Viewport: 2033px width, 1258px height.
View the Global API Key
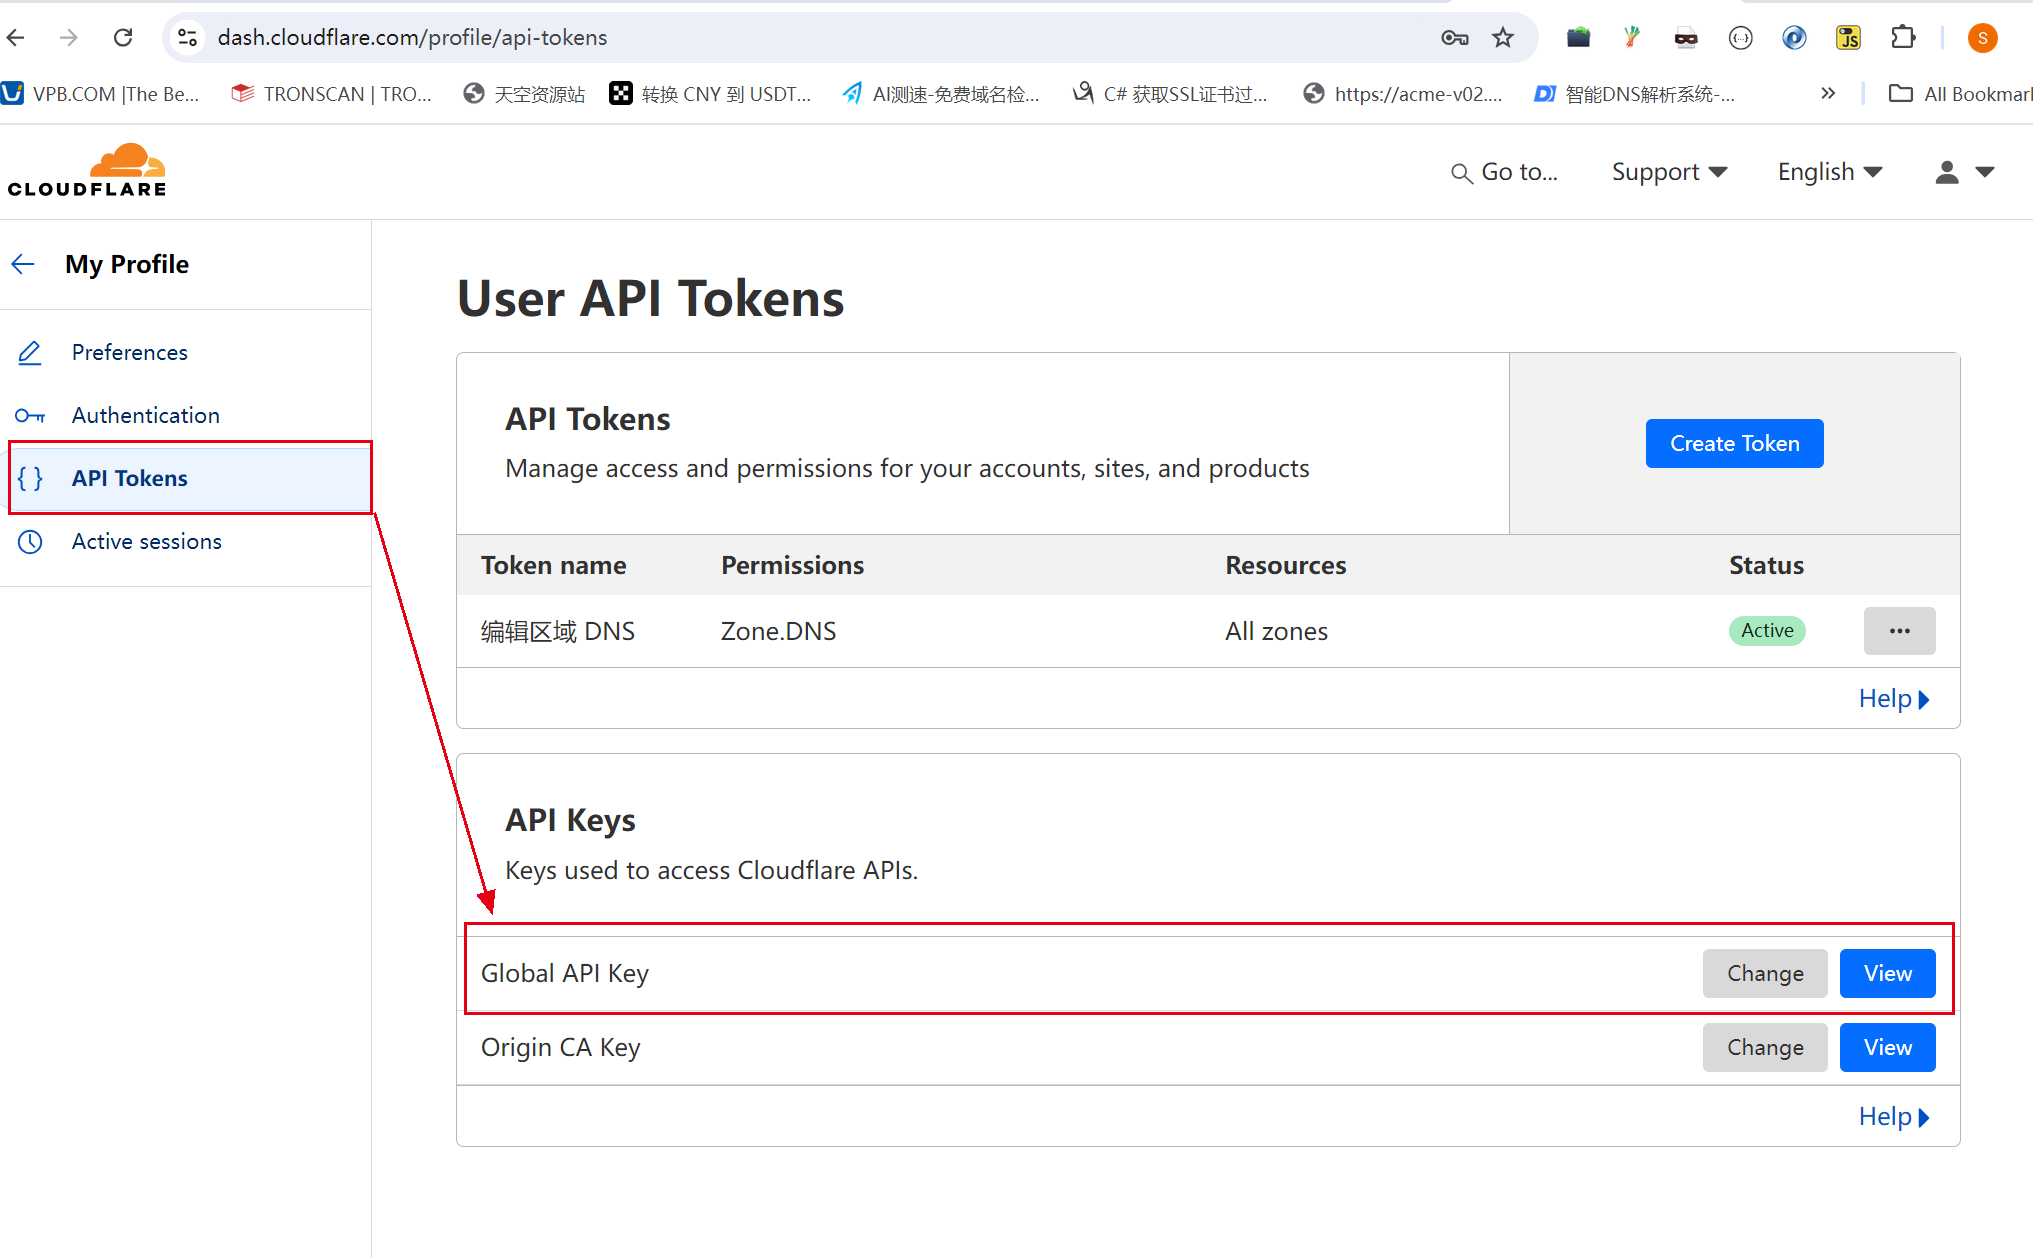point(1887,973)
